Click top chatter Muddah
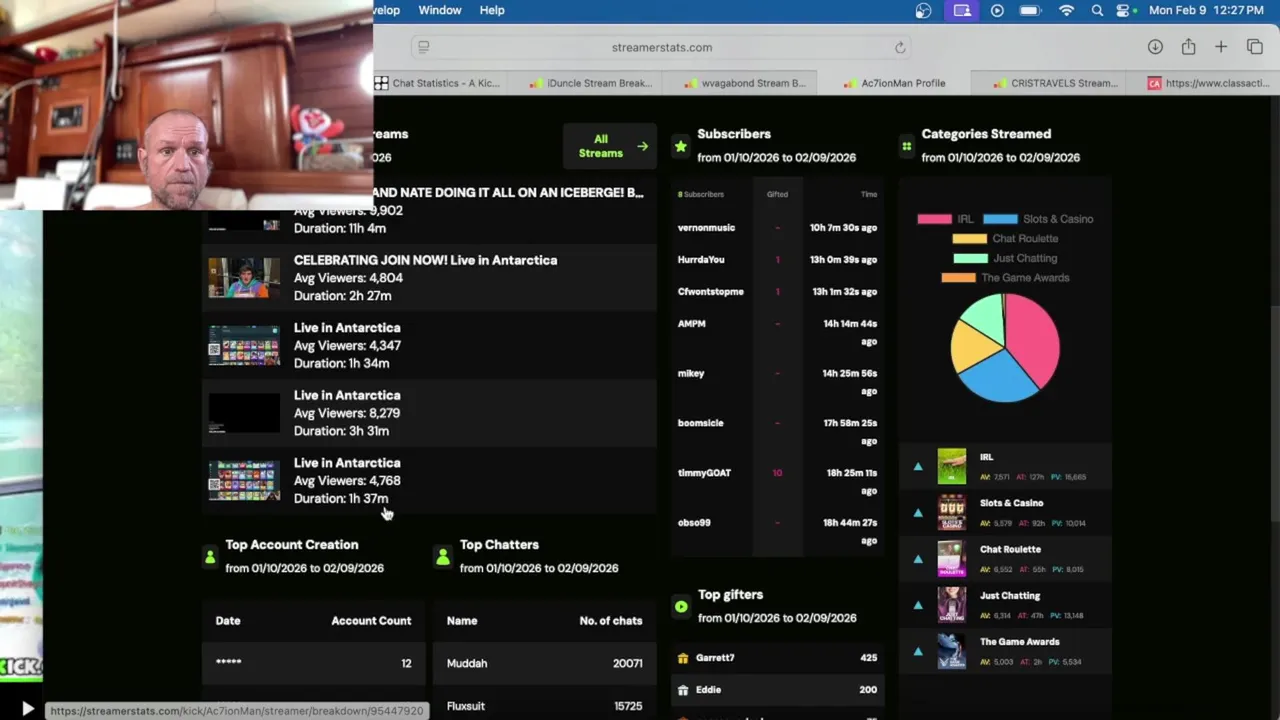Image resolution: width=1280 pixels, height=720 pixels. 467,664
